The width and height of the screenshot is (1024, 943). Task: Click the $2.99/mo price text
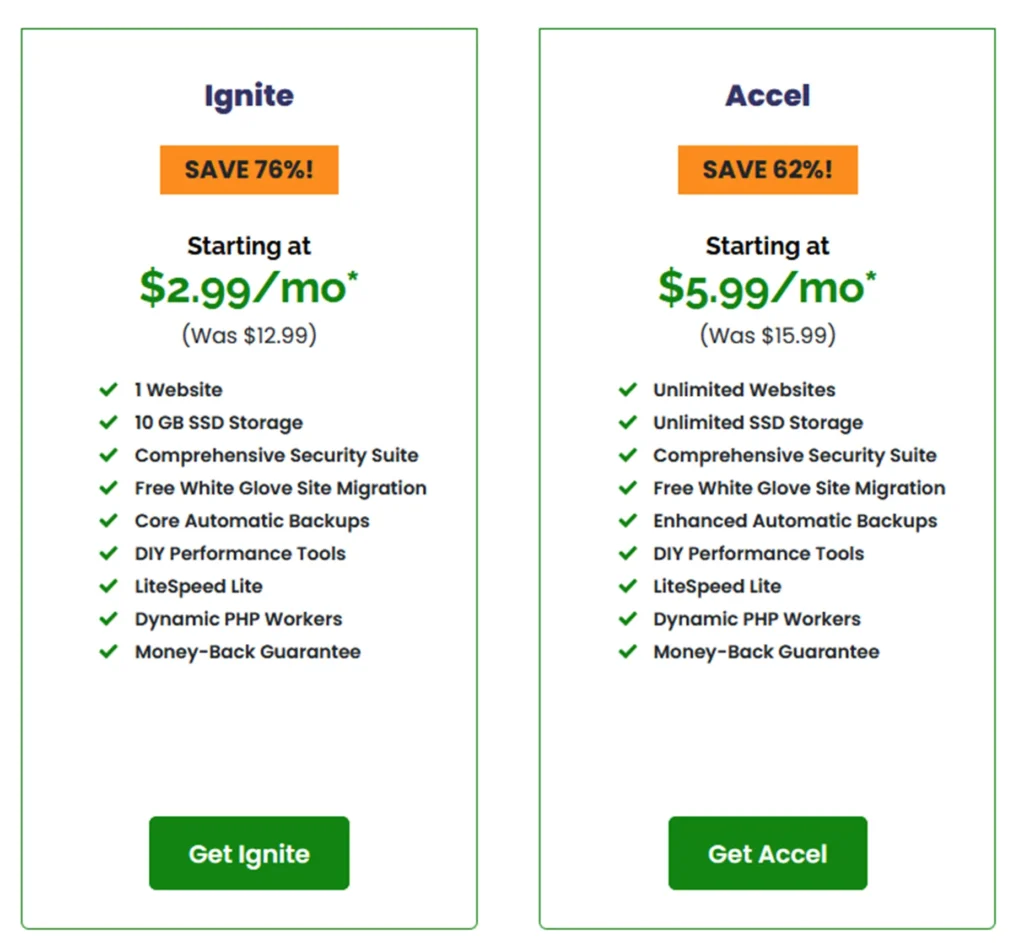pos(249,287)
